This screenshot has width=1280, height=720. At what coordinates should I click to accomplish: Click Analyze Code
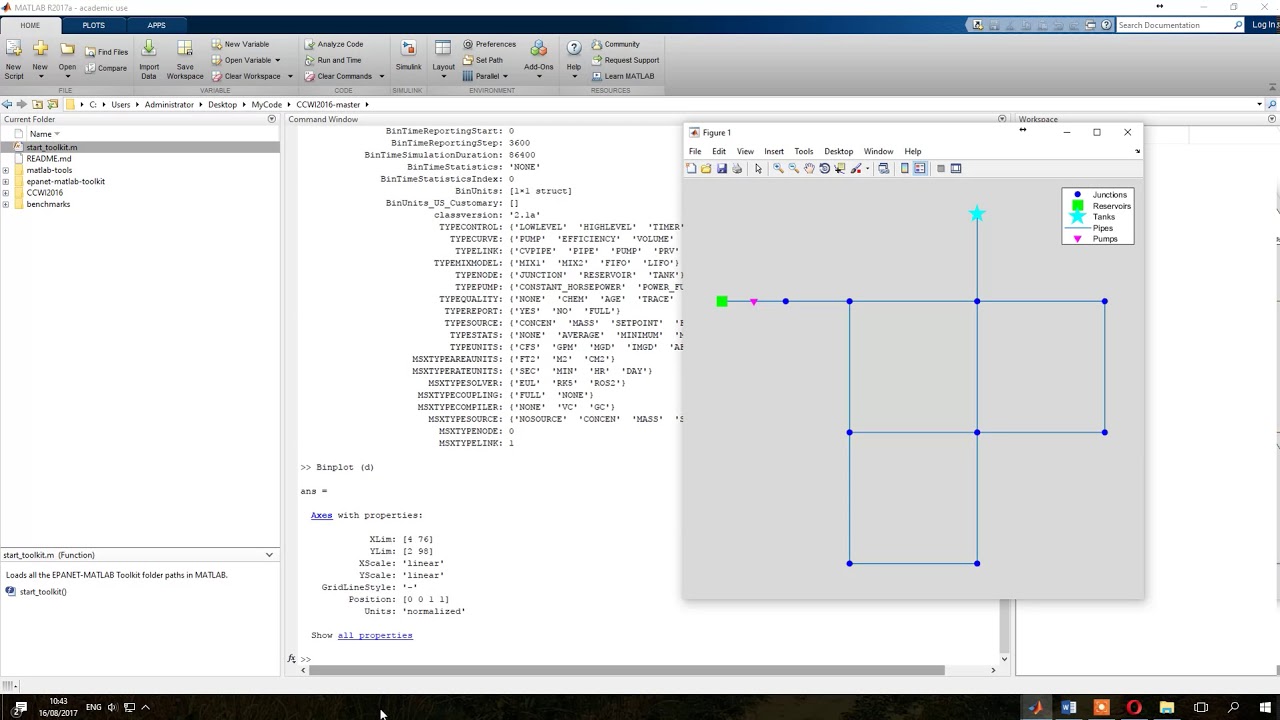[333, 44]
